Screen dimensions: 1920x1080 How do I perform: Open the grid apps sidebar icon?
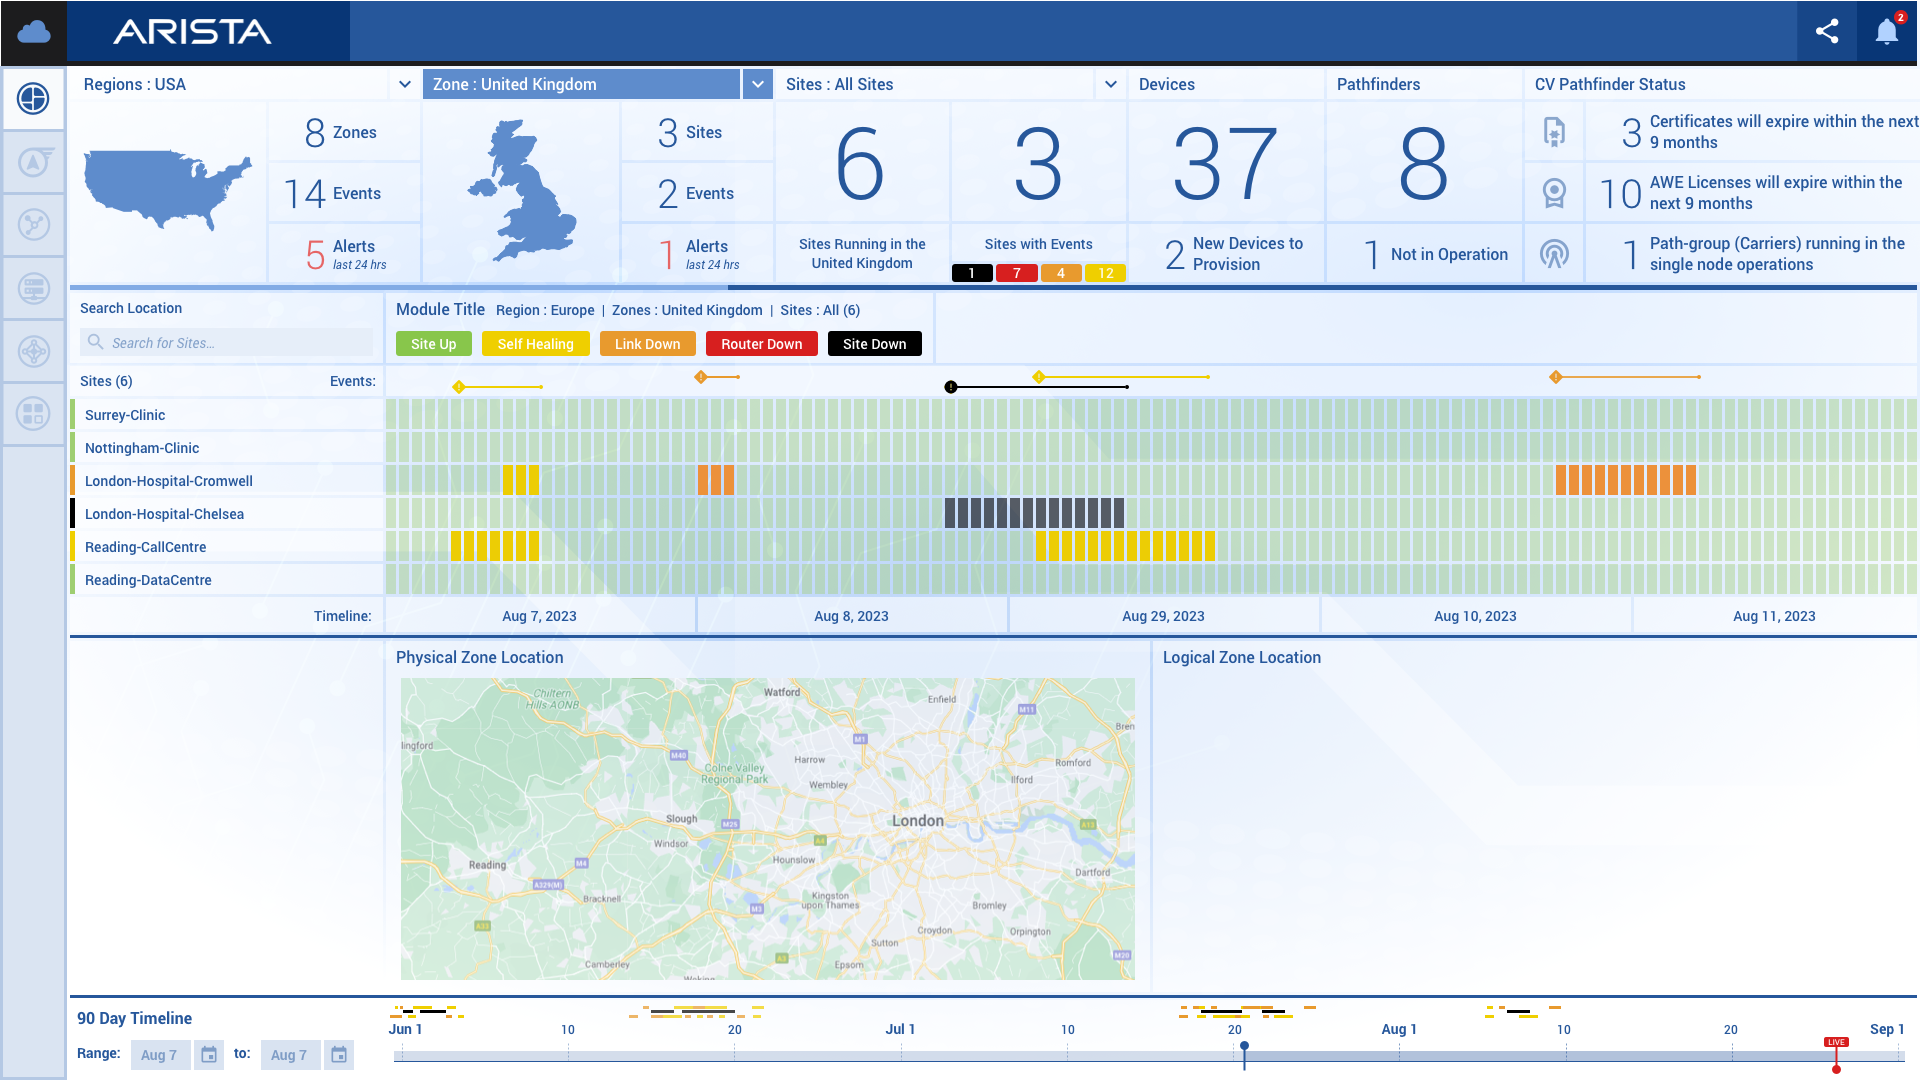(x=34, y=413)
